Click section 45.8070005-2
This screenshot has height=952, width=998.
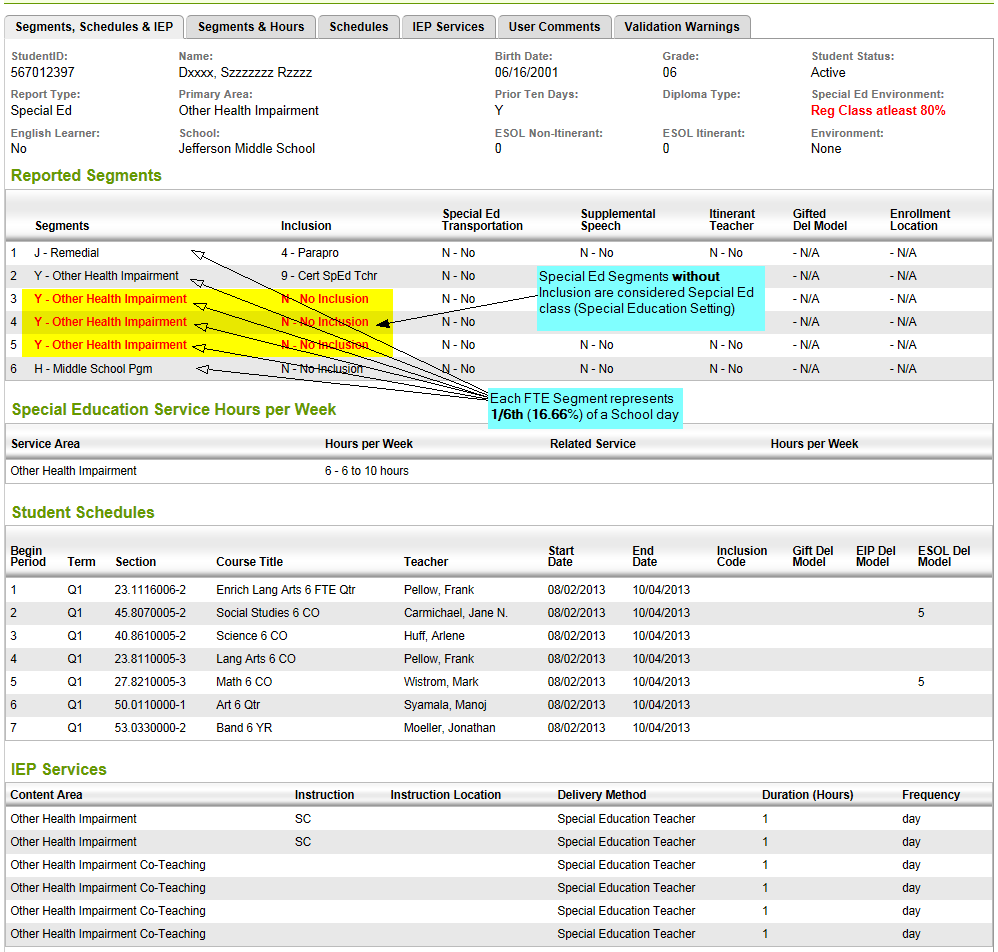click(150, 613)
